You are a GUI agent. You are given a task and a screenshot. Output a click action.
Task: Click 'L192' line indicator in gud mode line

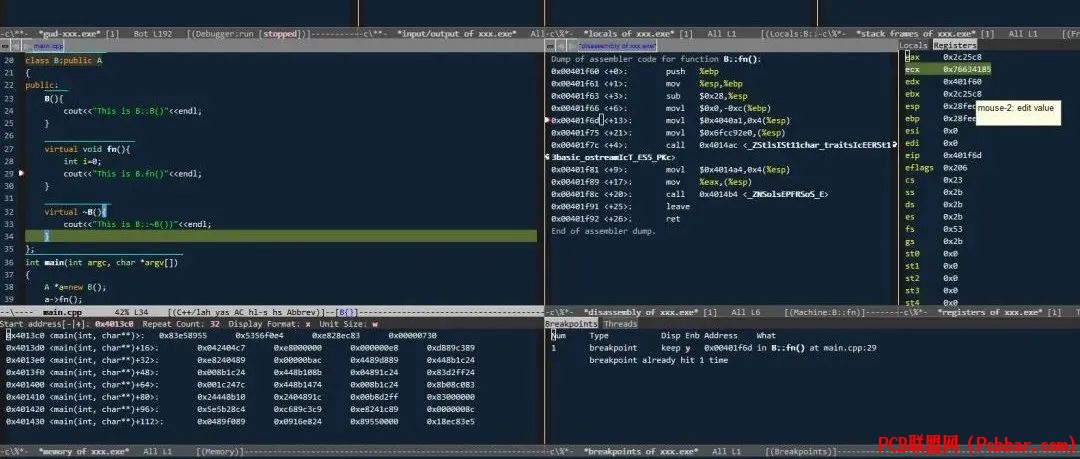pyautogui.click(x=162, y=33)
